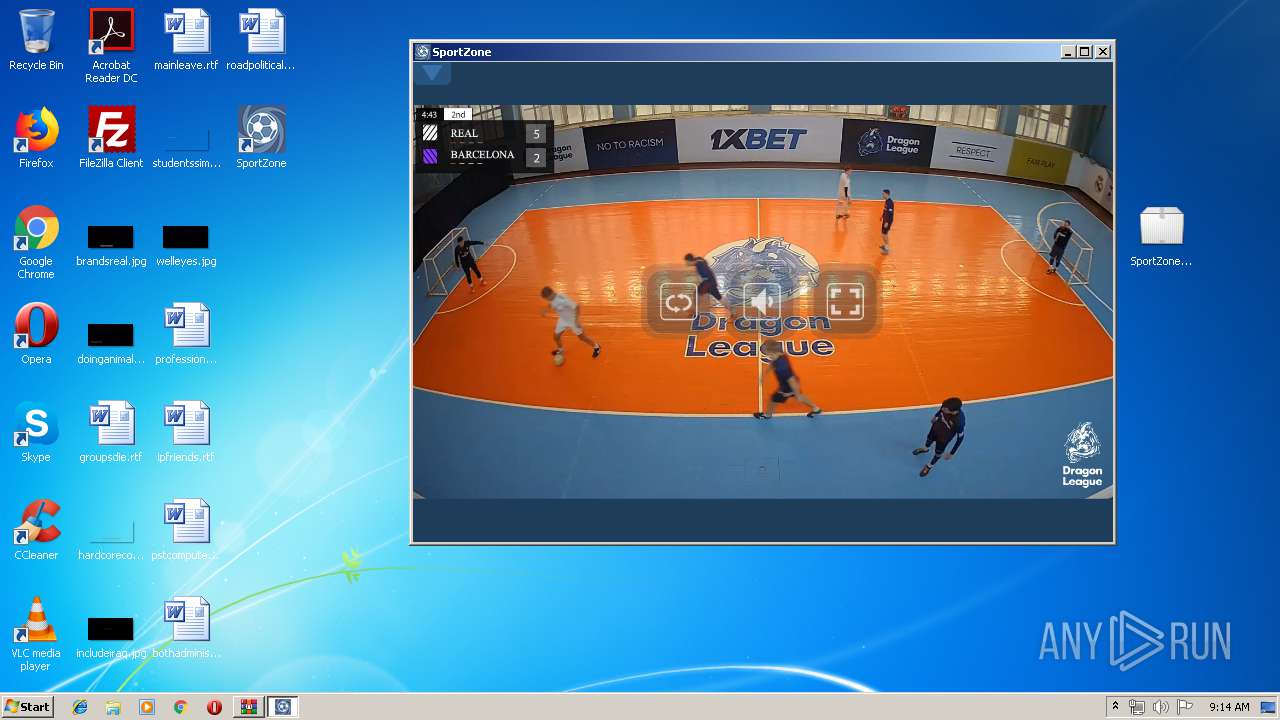This screenshot has height=720, width=1280.
Task: Click the REAL team name on the scoreboard
Action: tap(464, 133)
